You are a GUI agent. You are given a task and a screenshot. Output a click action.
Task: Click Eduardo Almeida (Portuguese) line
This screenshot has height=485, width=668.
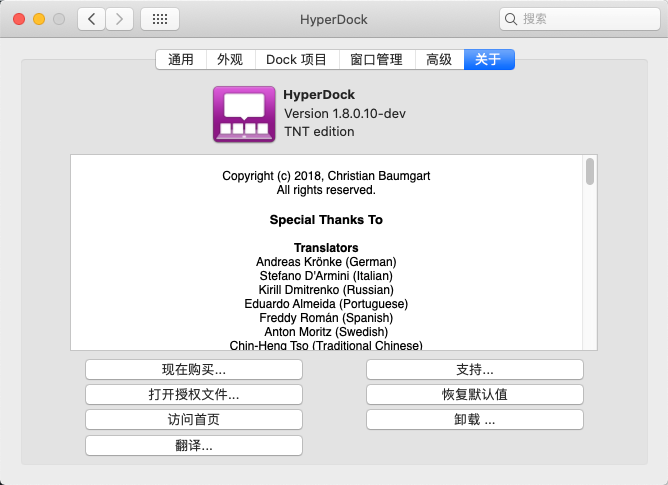click(326, 304)
